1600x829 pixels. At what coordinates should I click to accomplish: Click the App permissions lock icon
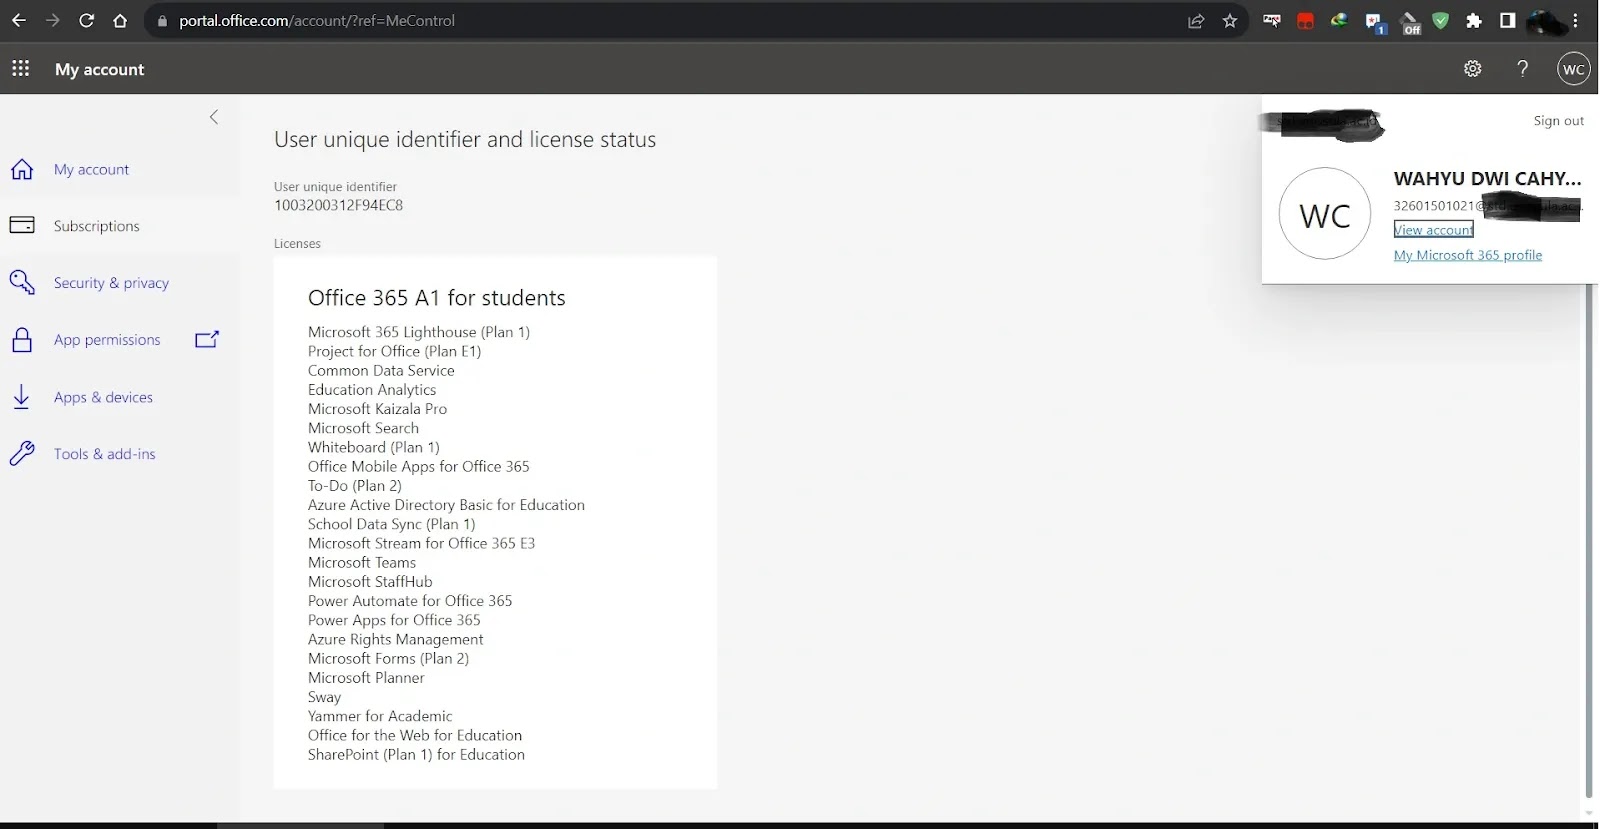(x=22, y=340)
